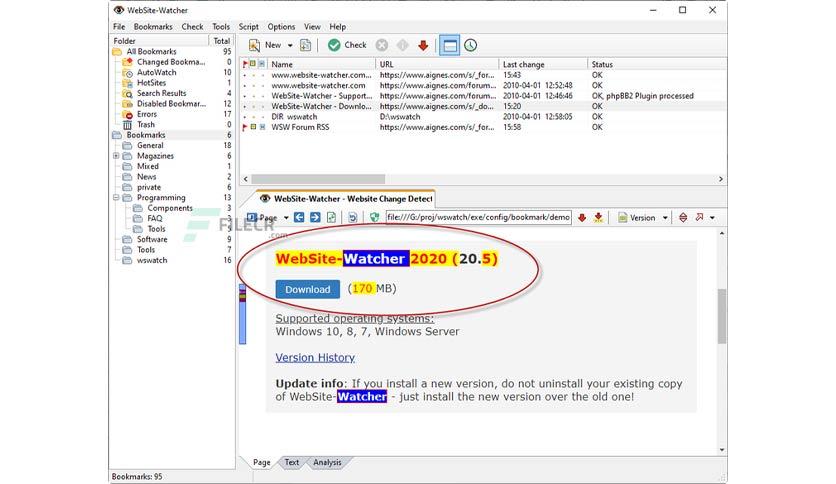This screenshot has width=836, height=484.
Task: Open the File menu
Action: pos(119,27)
